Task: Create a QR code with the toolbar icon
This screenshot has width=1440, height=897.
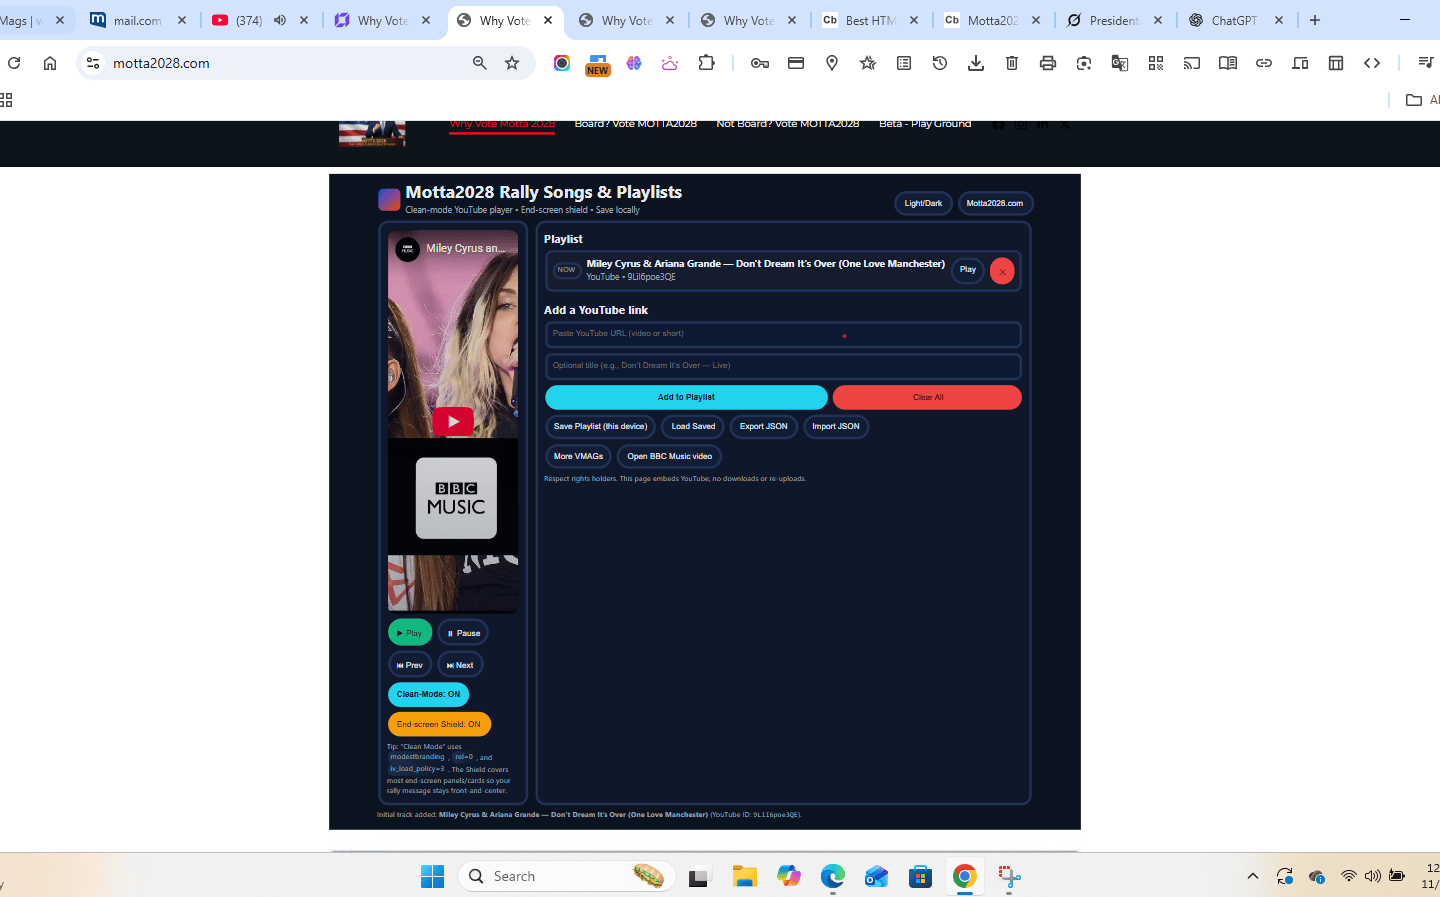Action: (x=1156, y=63)
